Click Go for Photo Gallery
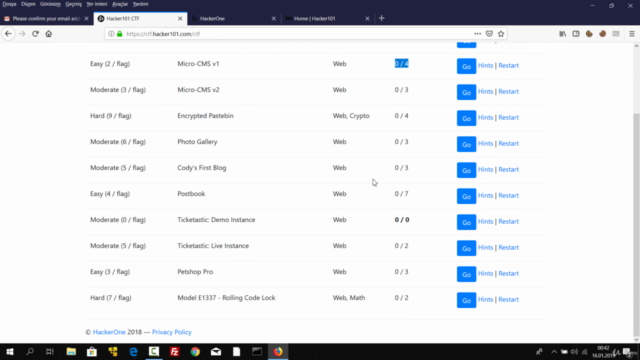 [x=466, y=144]
